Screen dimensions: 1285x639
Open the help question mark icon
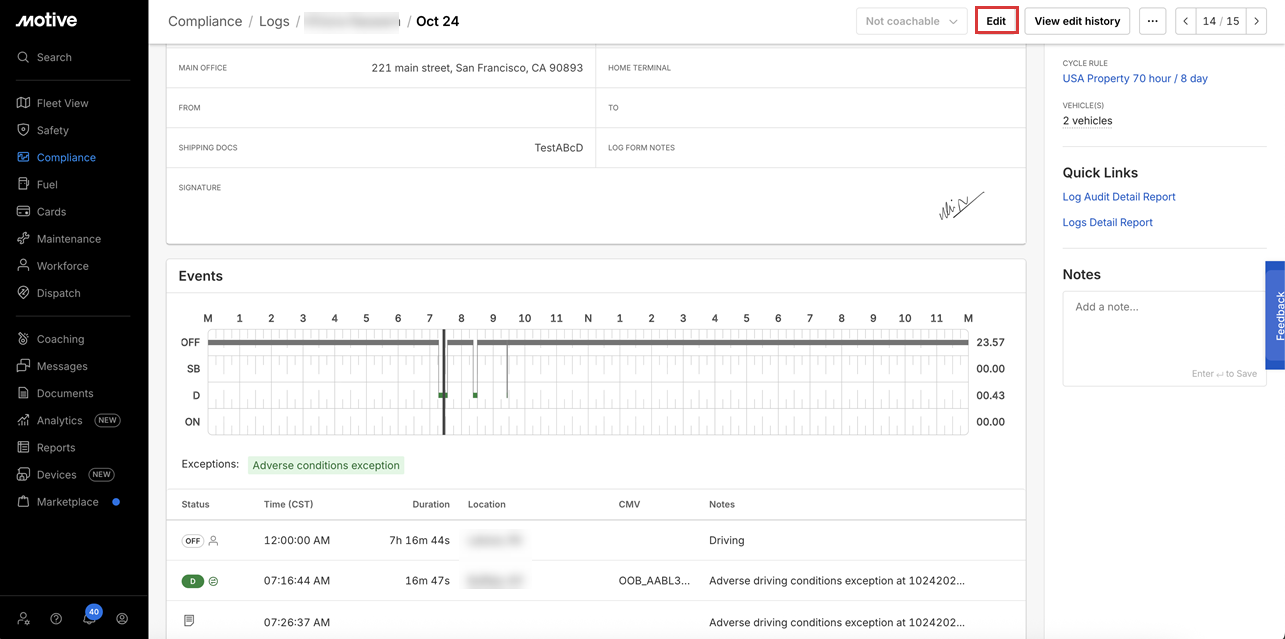(x=56, y=619)
